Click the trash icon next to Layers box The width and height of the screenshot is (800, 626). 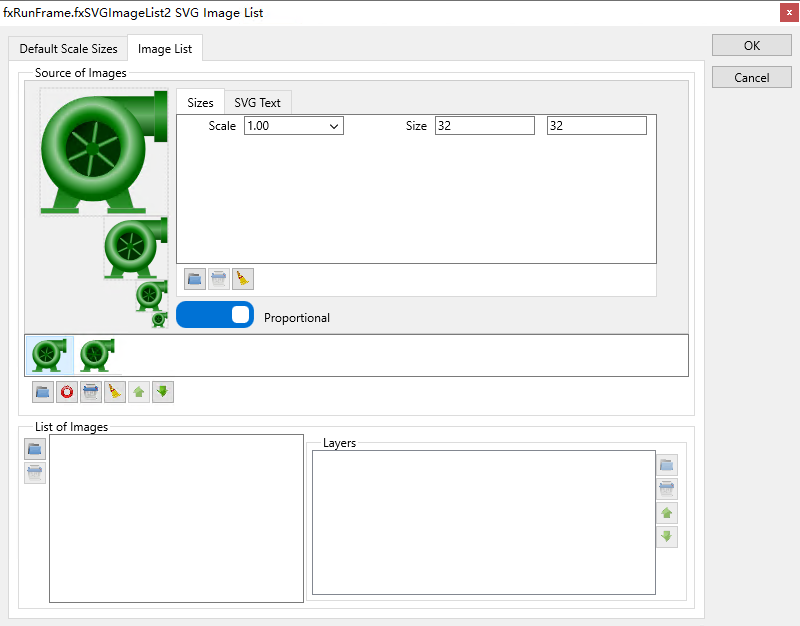click(666, 489)
